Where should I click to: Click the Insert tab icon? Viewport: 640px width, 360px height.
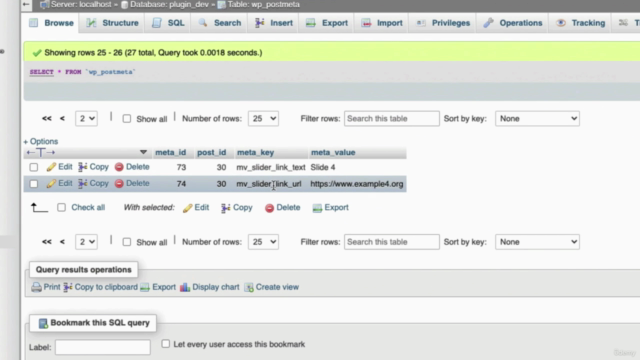pos(260,23)
